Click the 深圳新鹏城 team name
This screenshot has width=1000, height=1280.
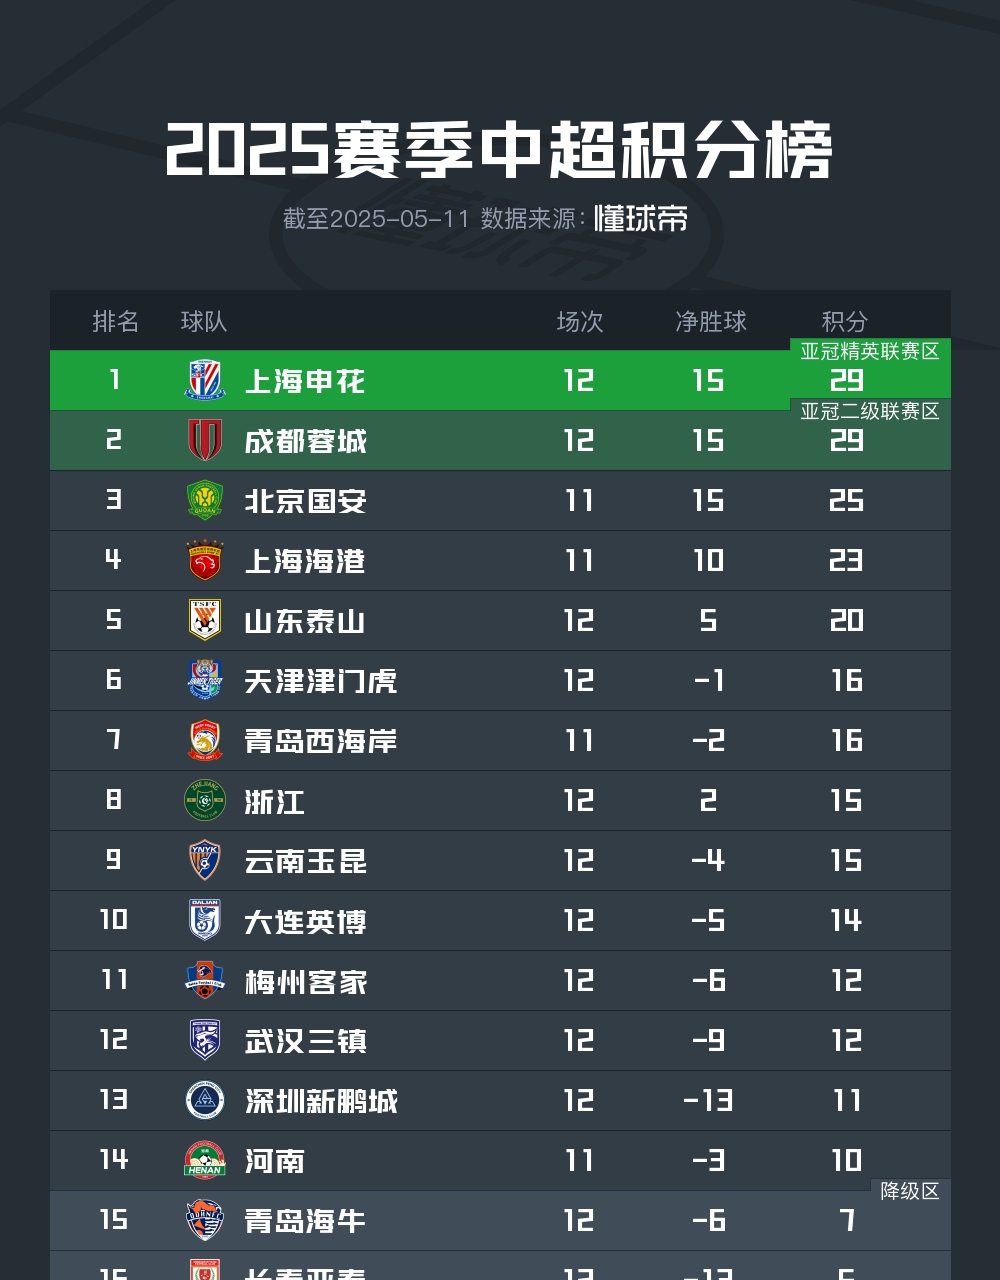[321, 1101]
